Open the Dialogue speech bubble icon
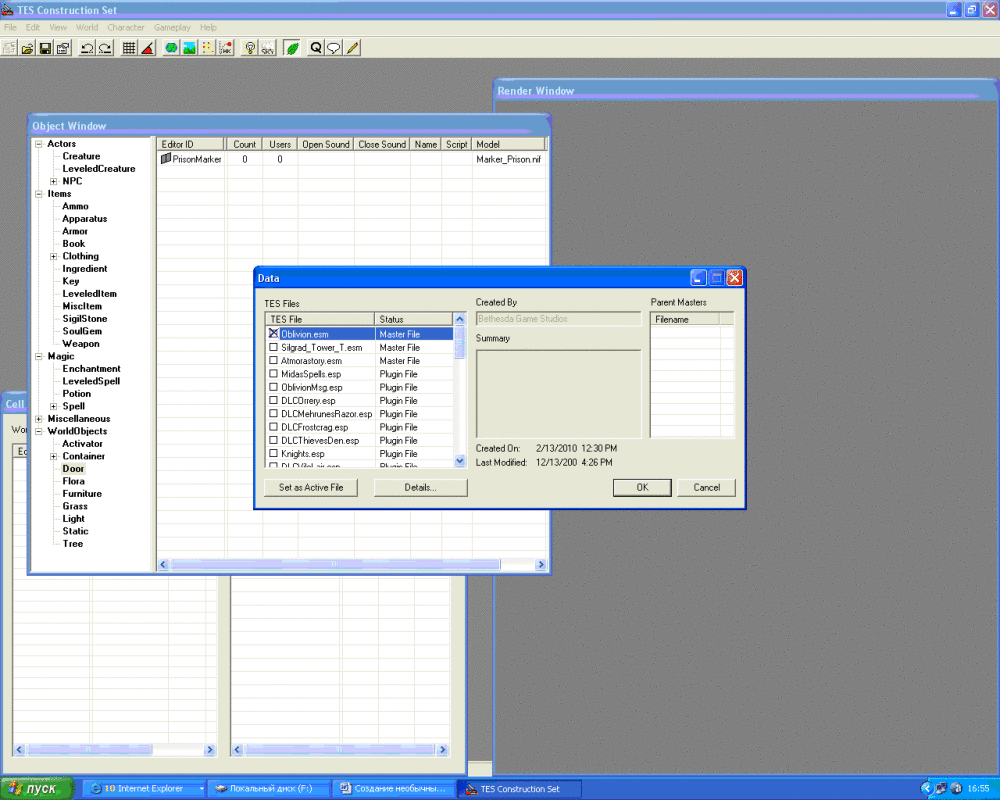Viewport: 1000px width, 800px height. click(334, 48)
